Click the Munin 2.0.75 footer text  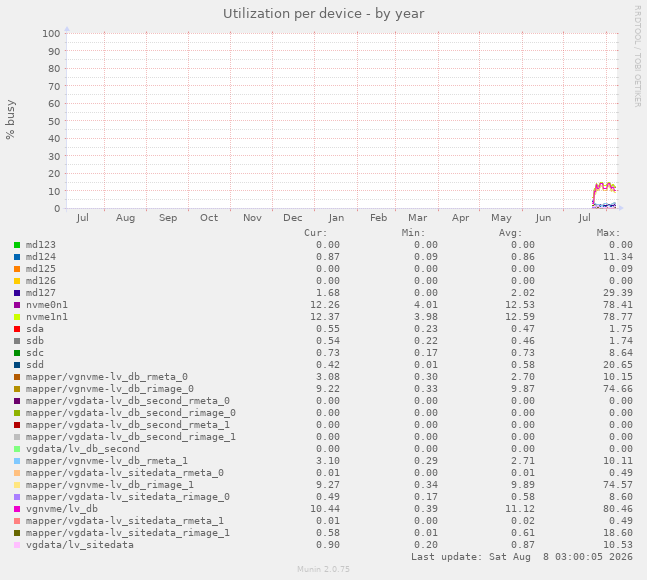click(x=324, y=569)
